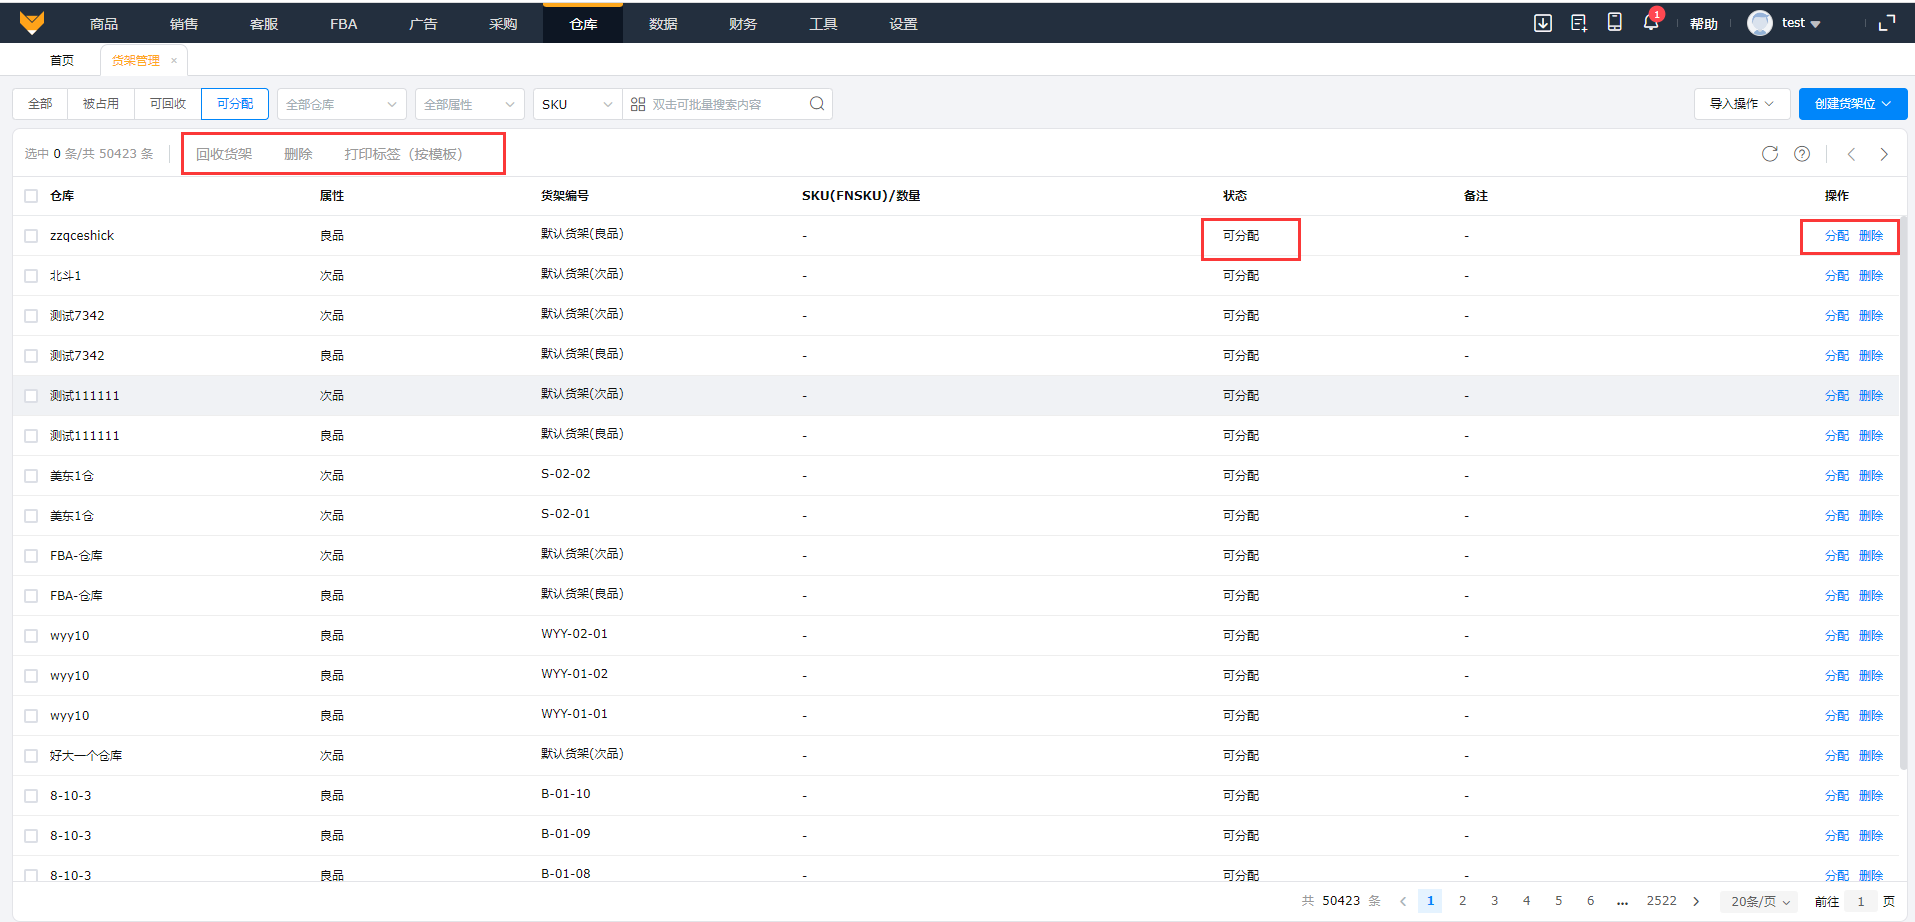Screen dimensions: 1915x922
Task: Open the notification bell
Action: coord(1651,22)
